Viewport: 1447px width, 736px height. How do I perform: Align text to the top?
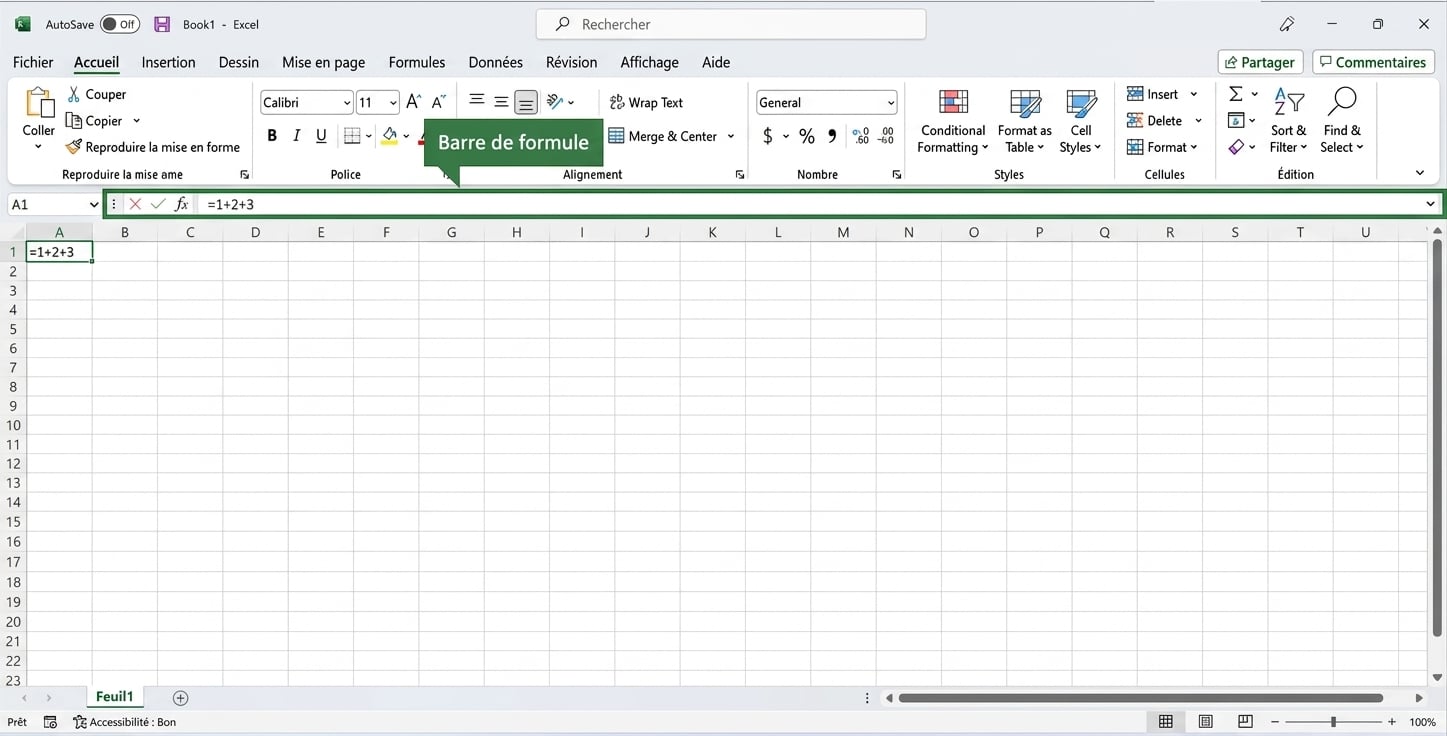click(x=477, y=101)
